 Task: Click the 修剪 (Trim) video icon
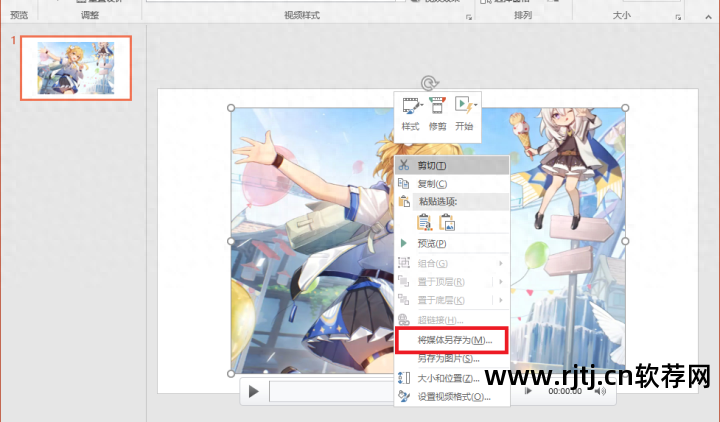point(437,111)
